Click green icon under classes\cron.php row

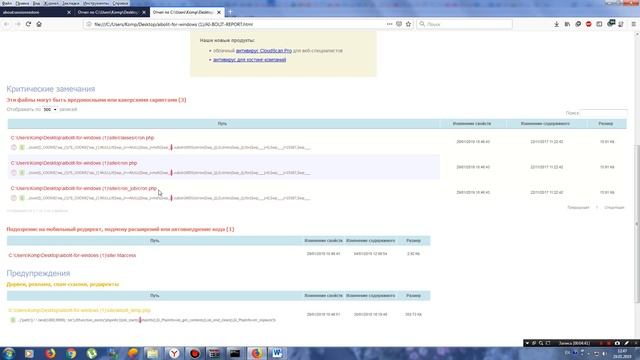coord(22,147)
